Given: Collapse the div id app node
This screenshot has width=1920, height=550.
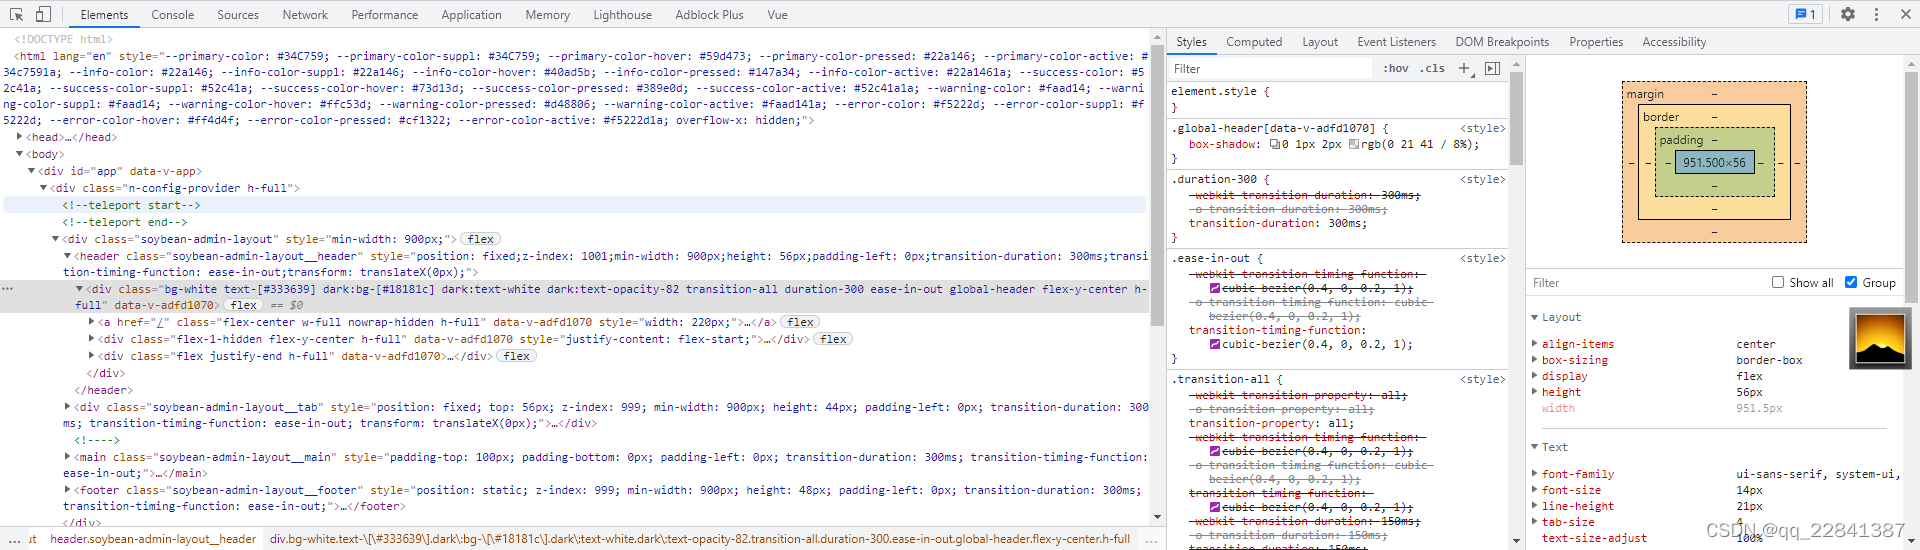Looking at the screenshot, I should (x=31, y=171).
